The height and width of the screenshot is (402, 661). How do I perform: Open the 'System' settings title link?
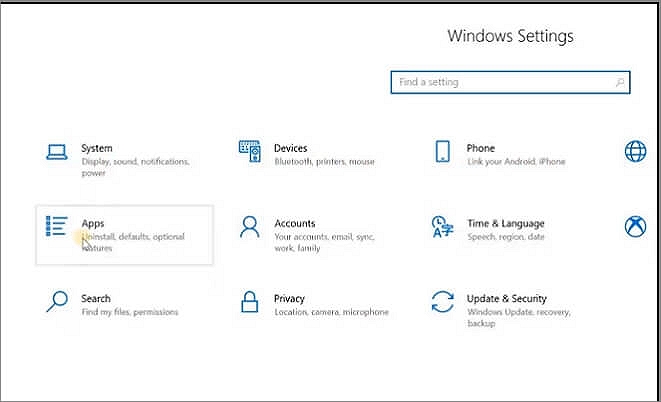(97, 148)
